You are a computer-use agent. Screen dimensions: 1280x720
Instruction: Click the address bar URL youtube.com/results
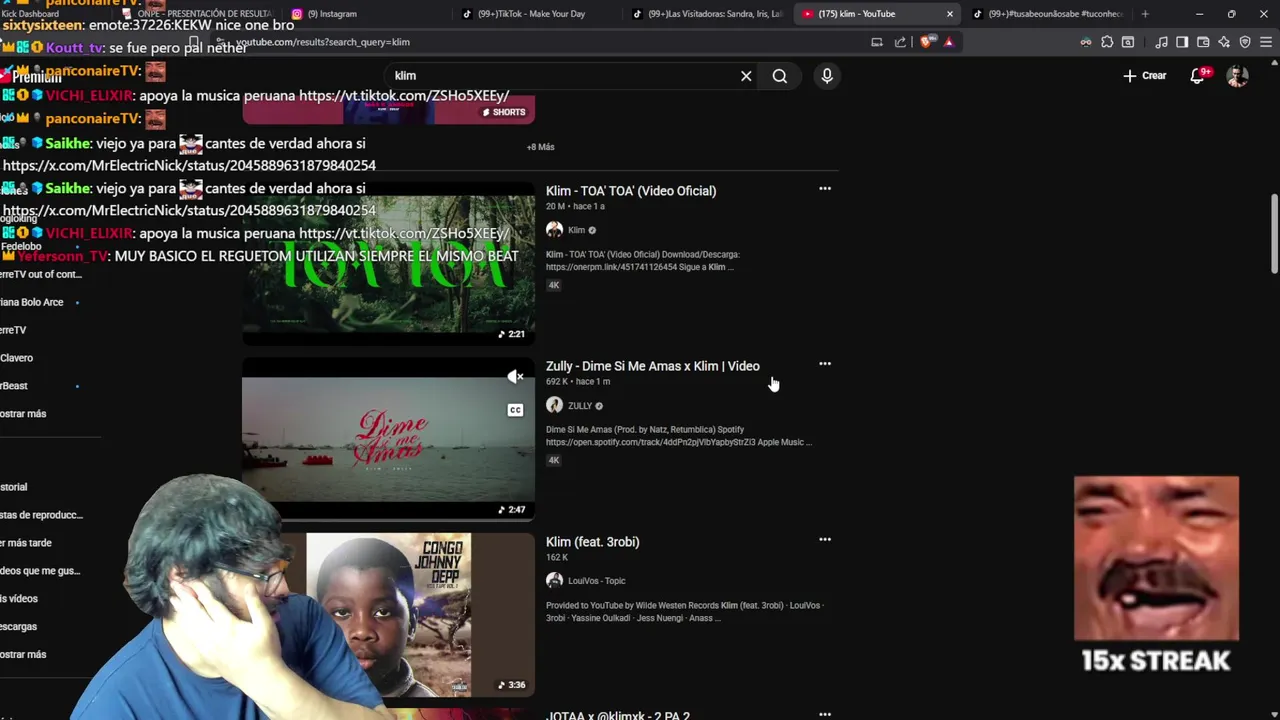323,42
